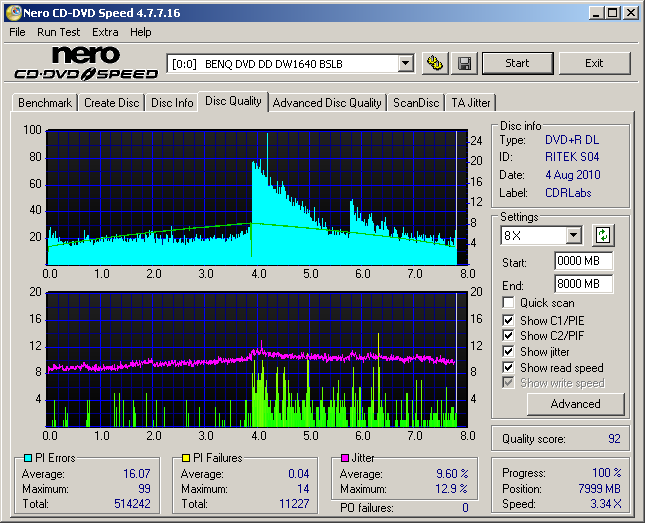Click the disc options icon beside drive selector
This screenshot has width=645, height=523.
(434, 63)
